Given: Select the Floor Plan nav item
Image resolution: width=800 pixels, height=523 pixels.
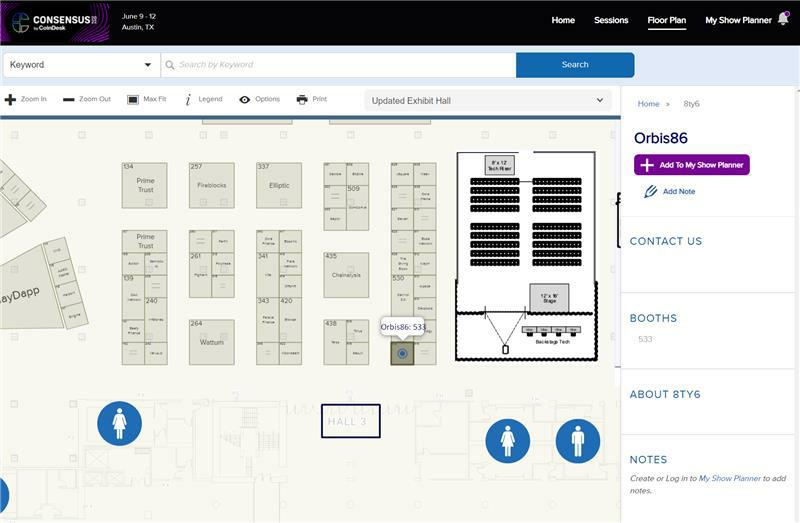Looking at the screenshot, I should pos(667,20).
